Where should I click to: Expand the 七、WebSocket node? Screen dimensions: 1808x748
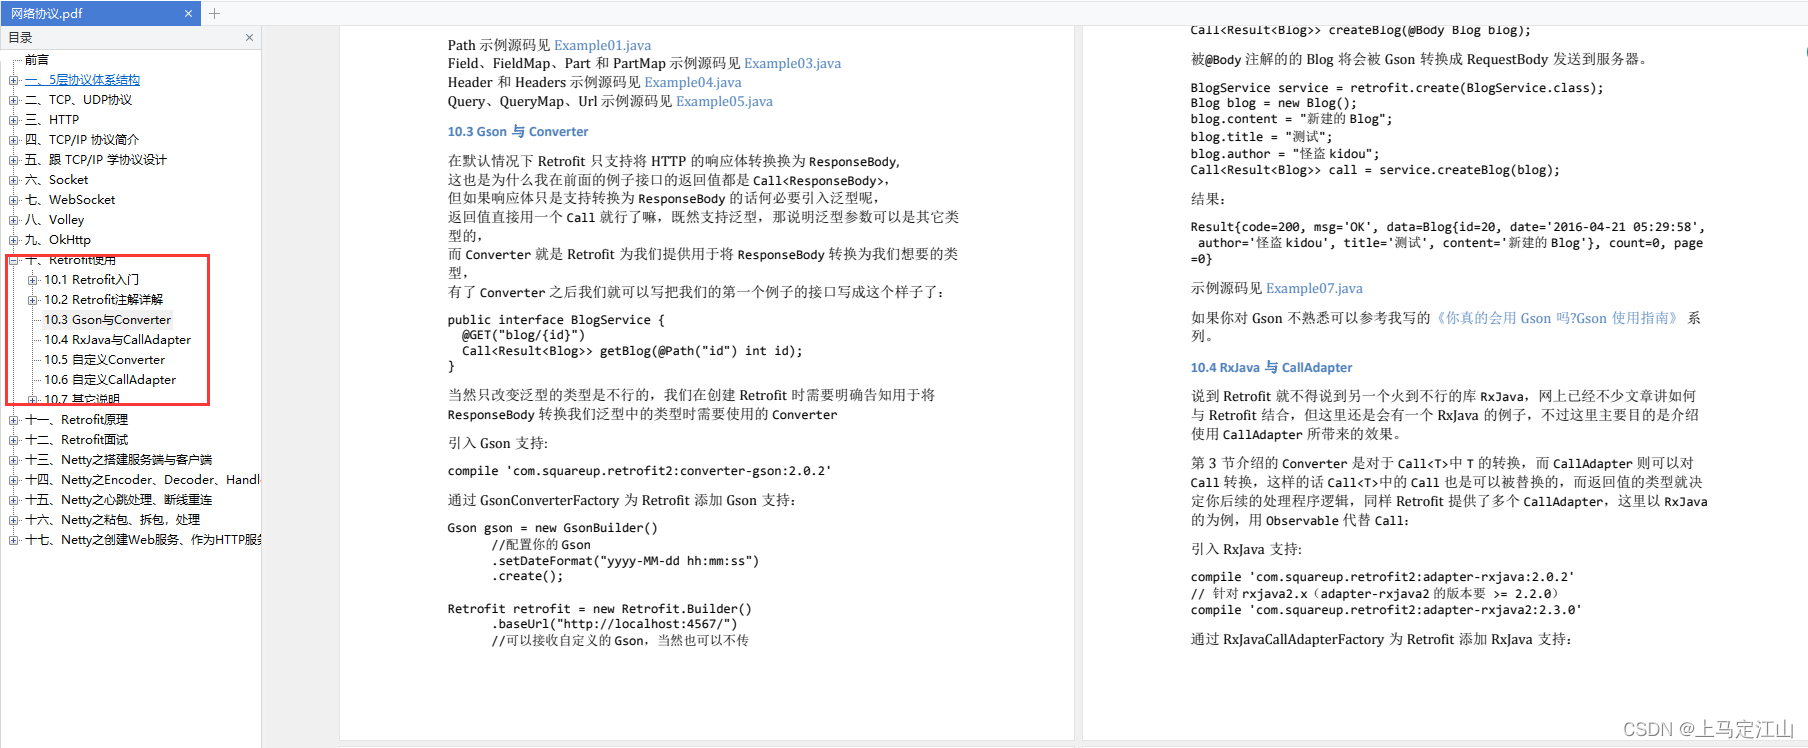[13, 200]
